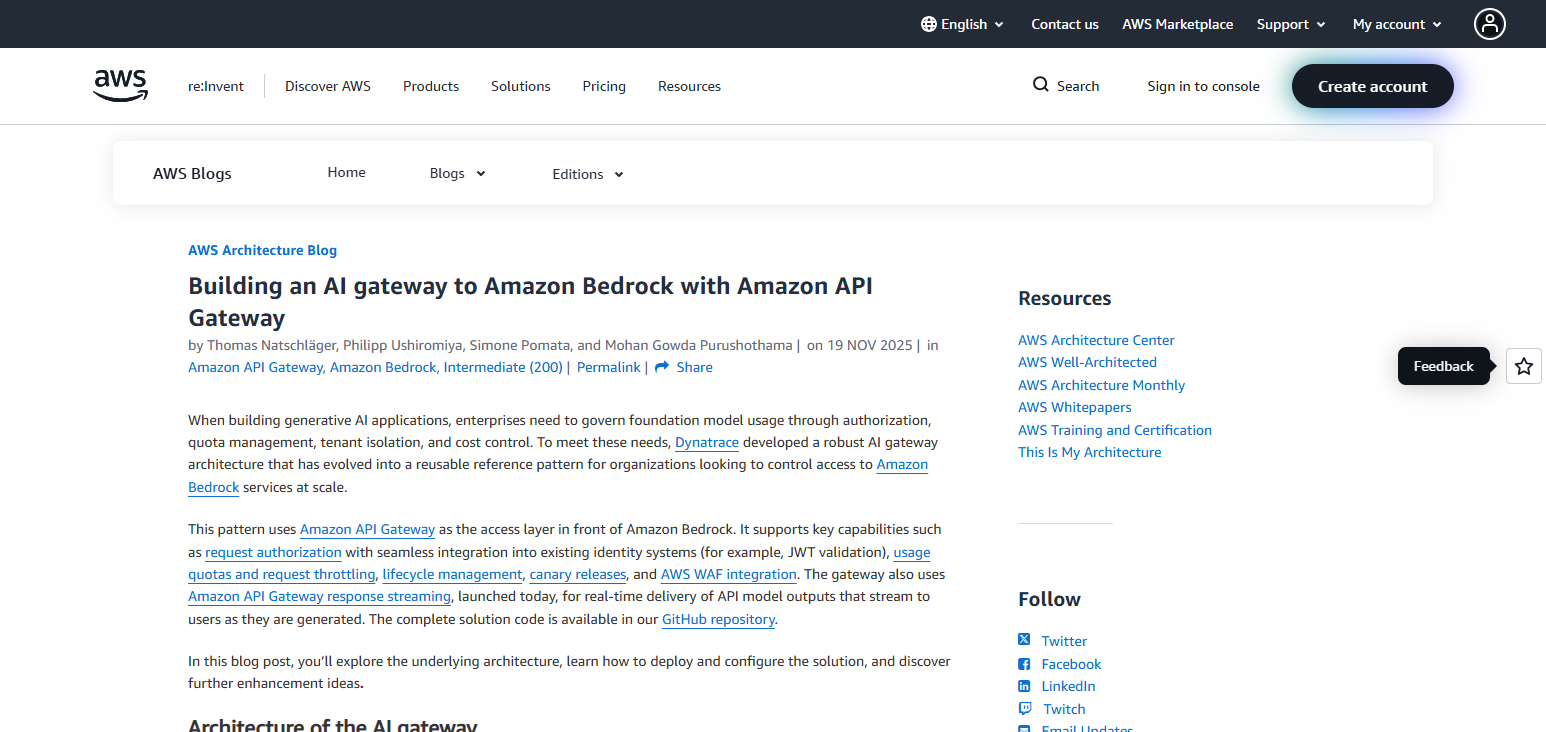Open the canary releases link
The image size is (1546, 732).
point(578,574)
